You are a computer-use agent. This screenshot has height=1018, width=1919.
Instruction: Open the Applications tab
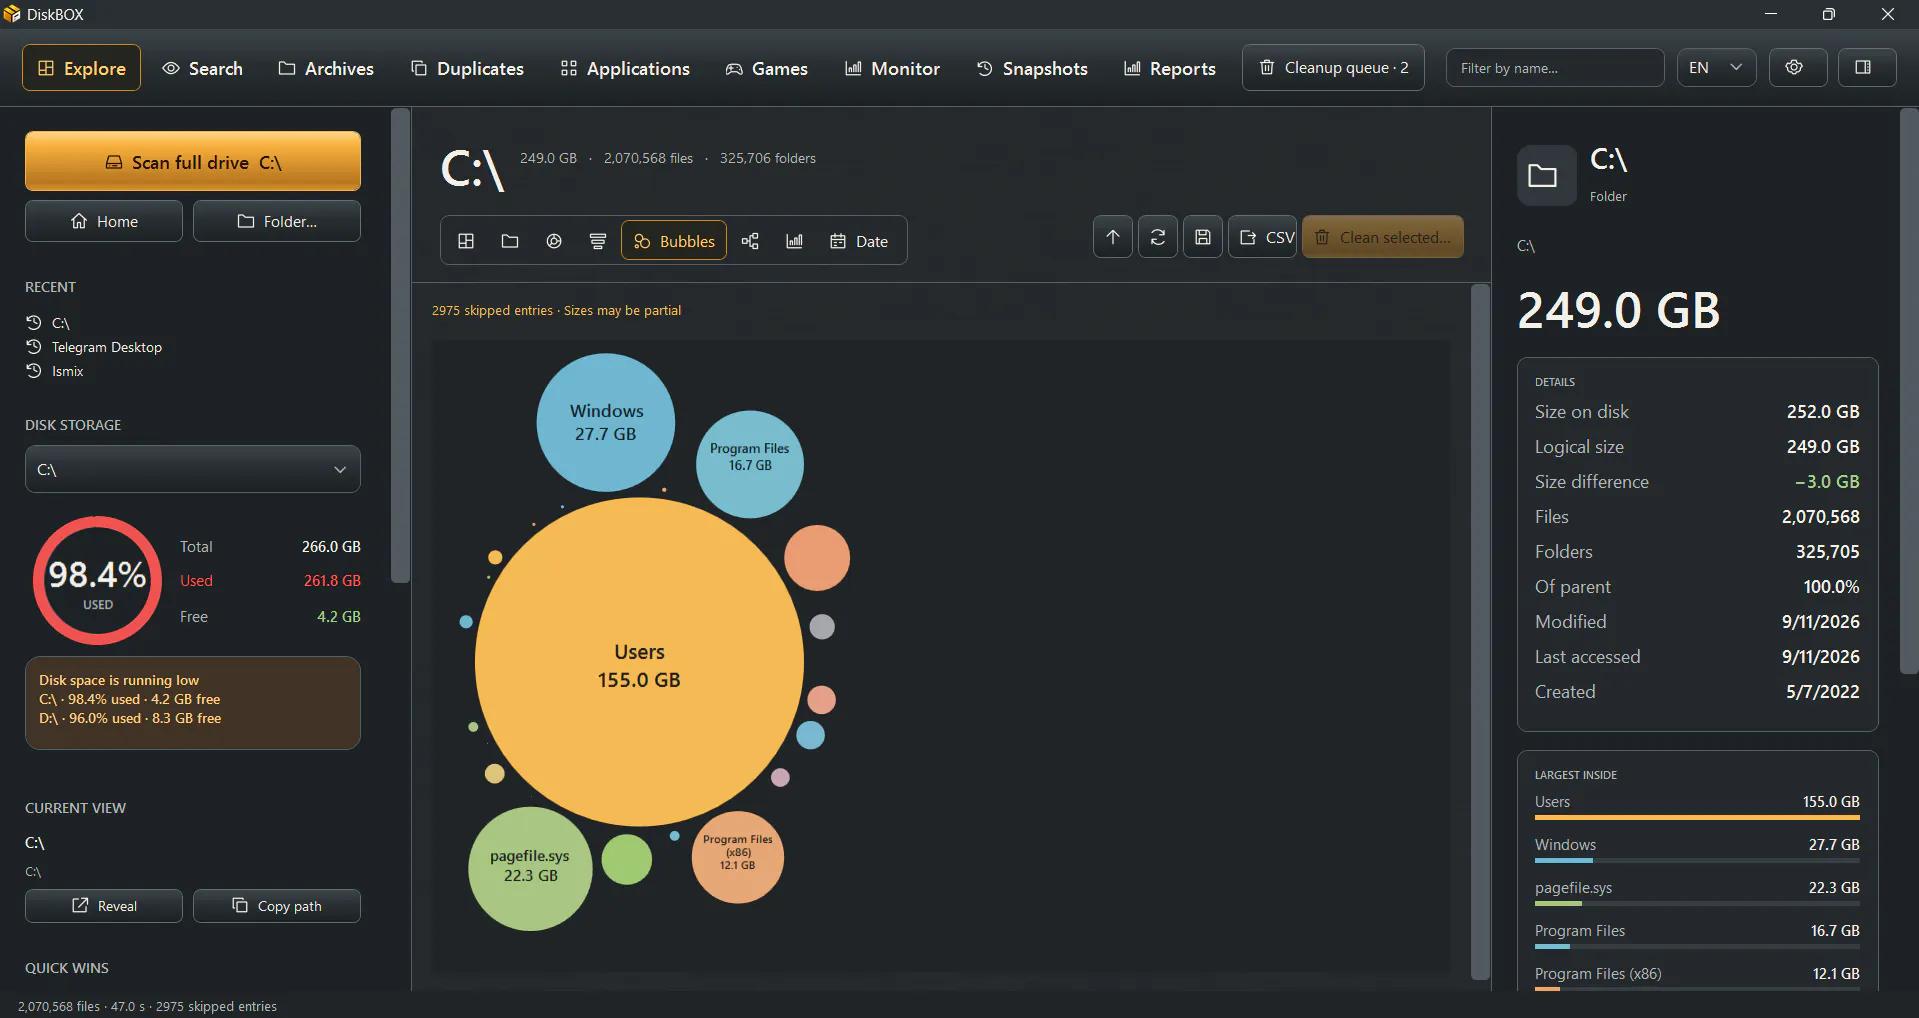(625, 68)
